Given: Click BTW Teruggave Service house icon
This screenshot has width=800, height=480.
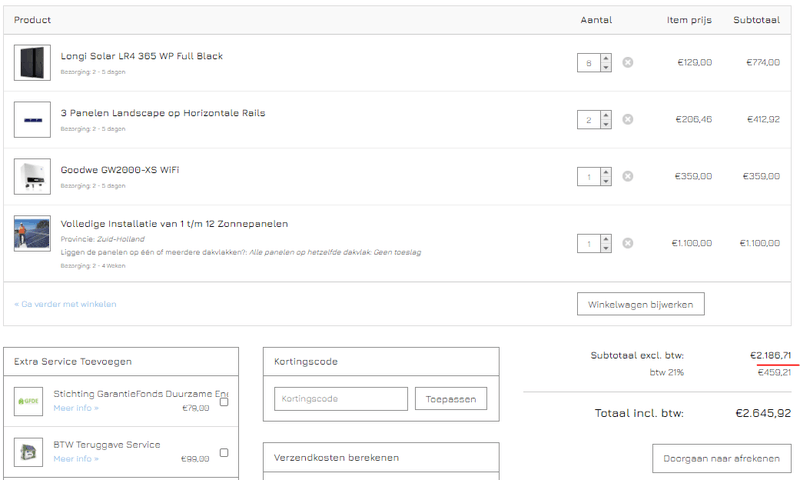Looking at the screenshot, I should click(29, 452).
